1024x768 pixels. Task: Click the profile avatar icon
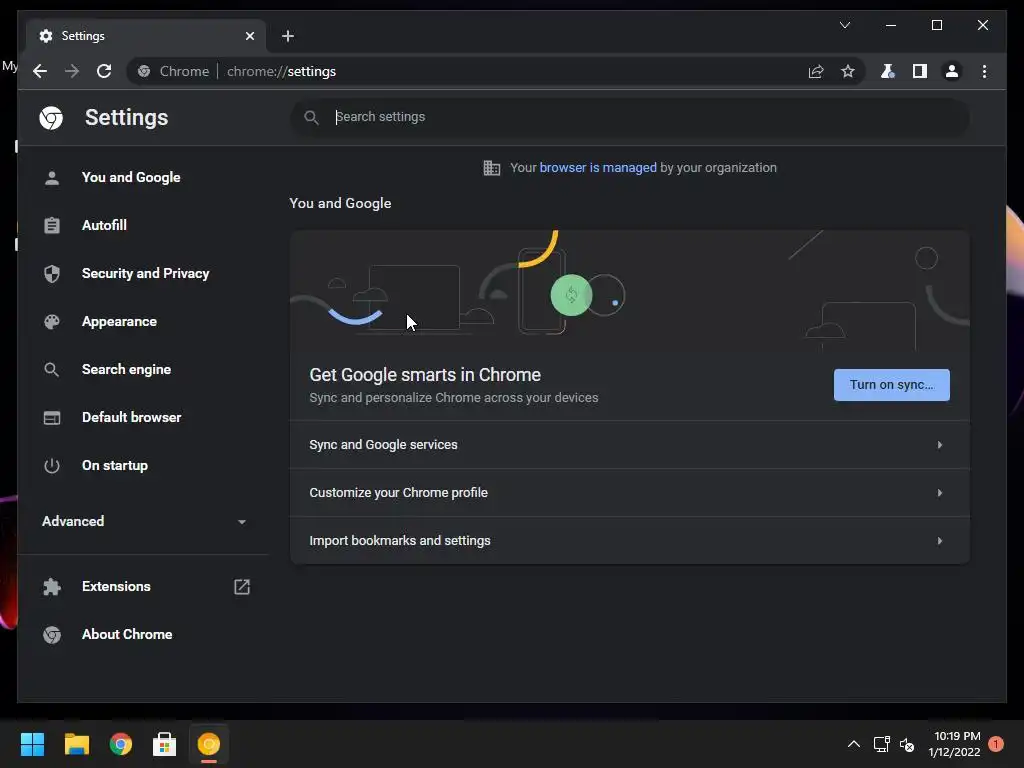(x=952, y=71)
